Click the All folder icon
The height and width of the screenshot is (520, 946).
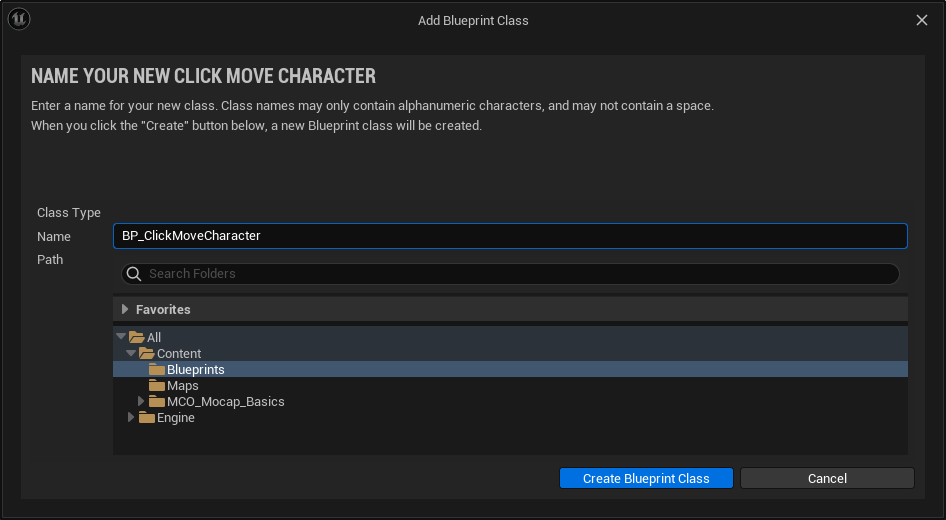tap(137, 337)
